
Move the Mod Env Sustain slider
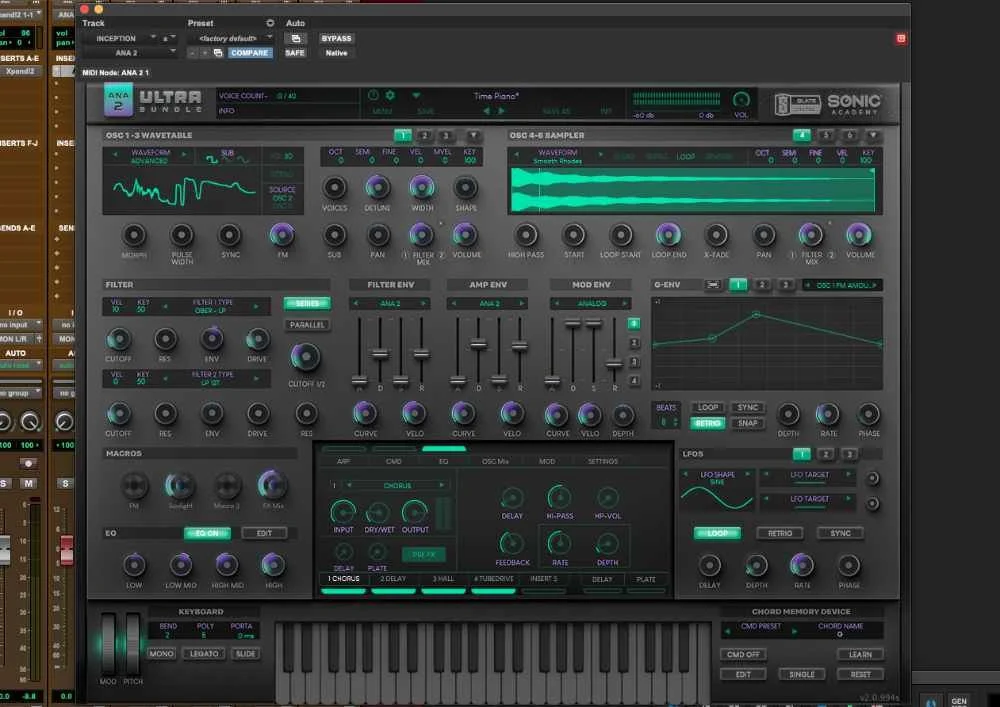click(x=594, y=323)
